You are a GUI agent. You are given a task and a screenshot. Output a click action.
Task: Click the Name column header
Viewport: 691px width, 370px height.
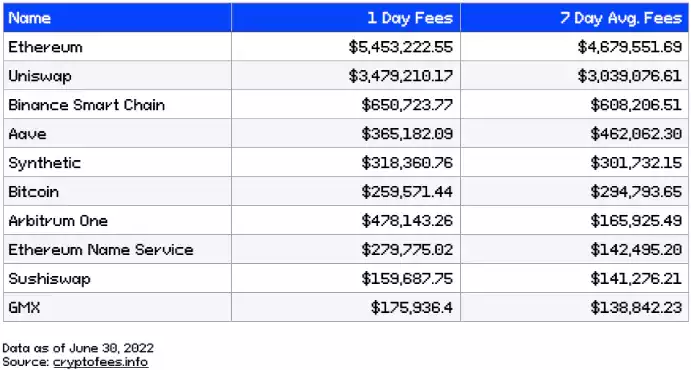pyautogui.click(x=117, y=18)
